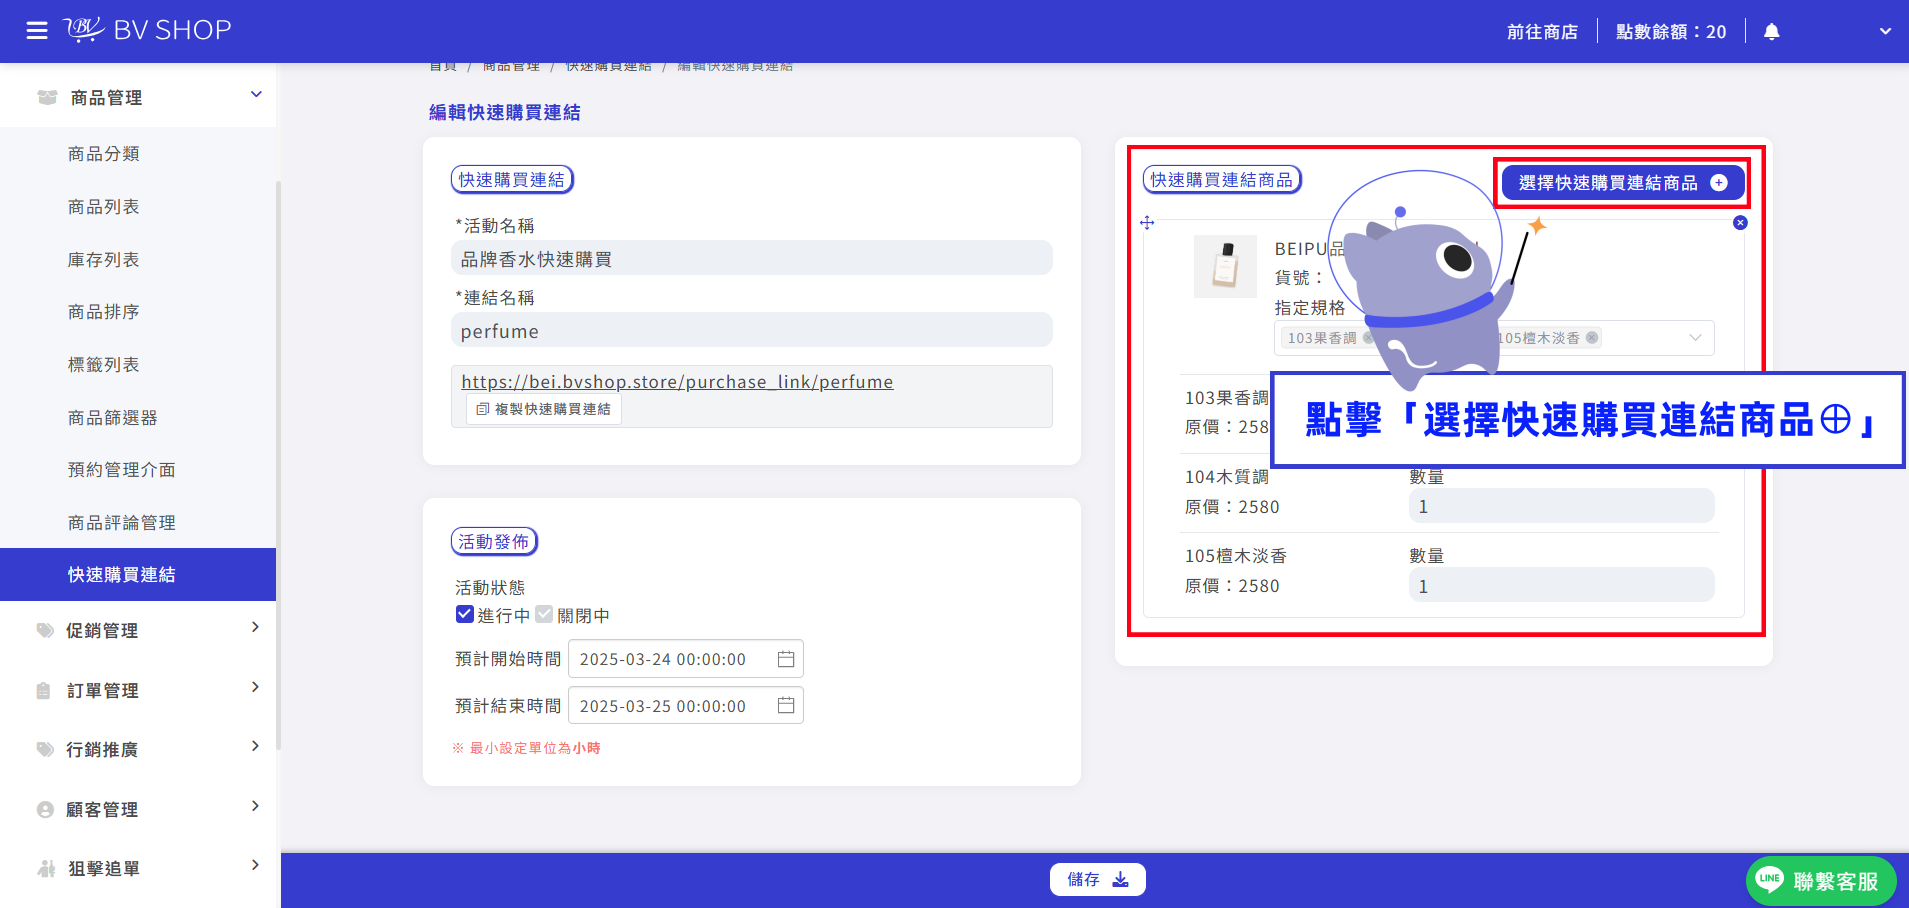Open the bei.bvshop.store purchase link URL
The image size is (1909, 908).
click(x=677, y=382)
